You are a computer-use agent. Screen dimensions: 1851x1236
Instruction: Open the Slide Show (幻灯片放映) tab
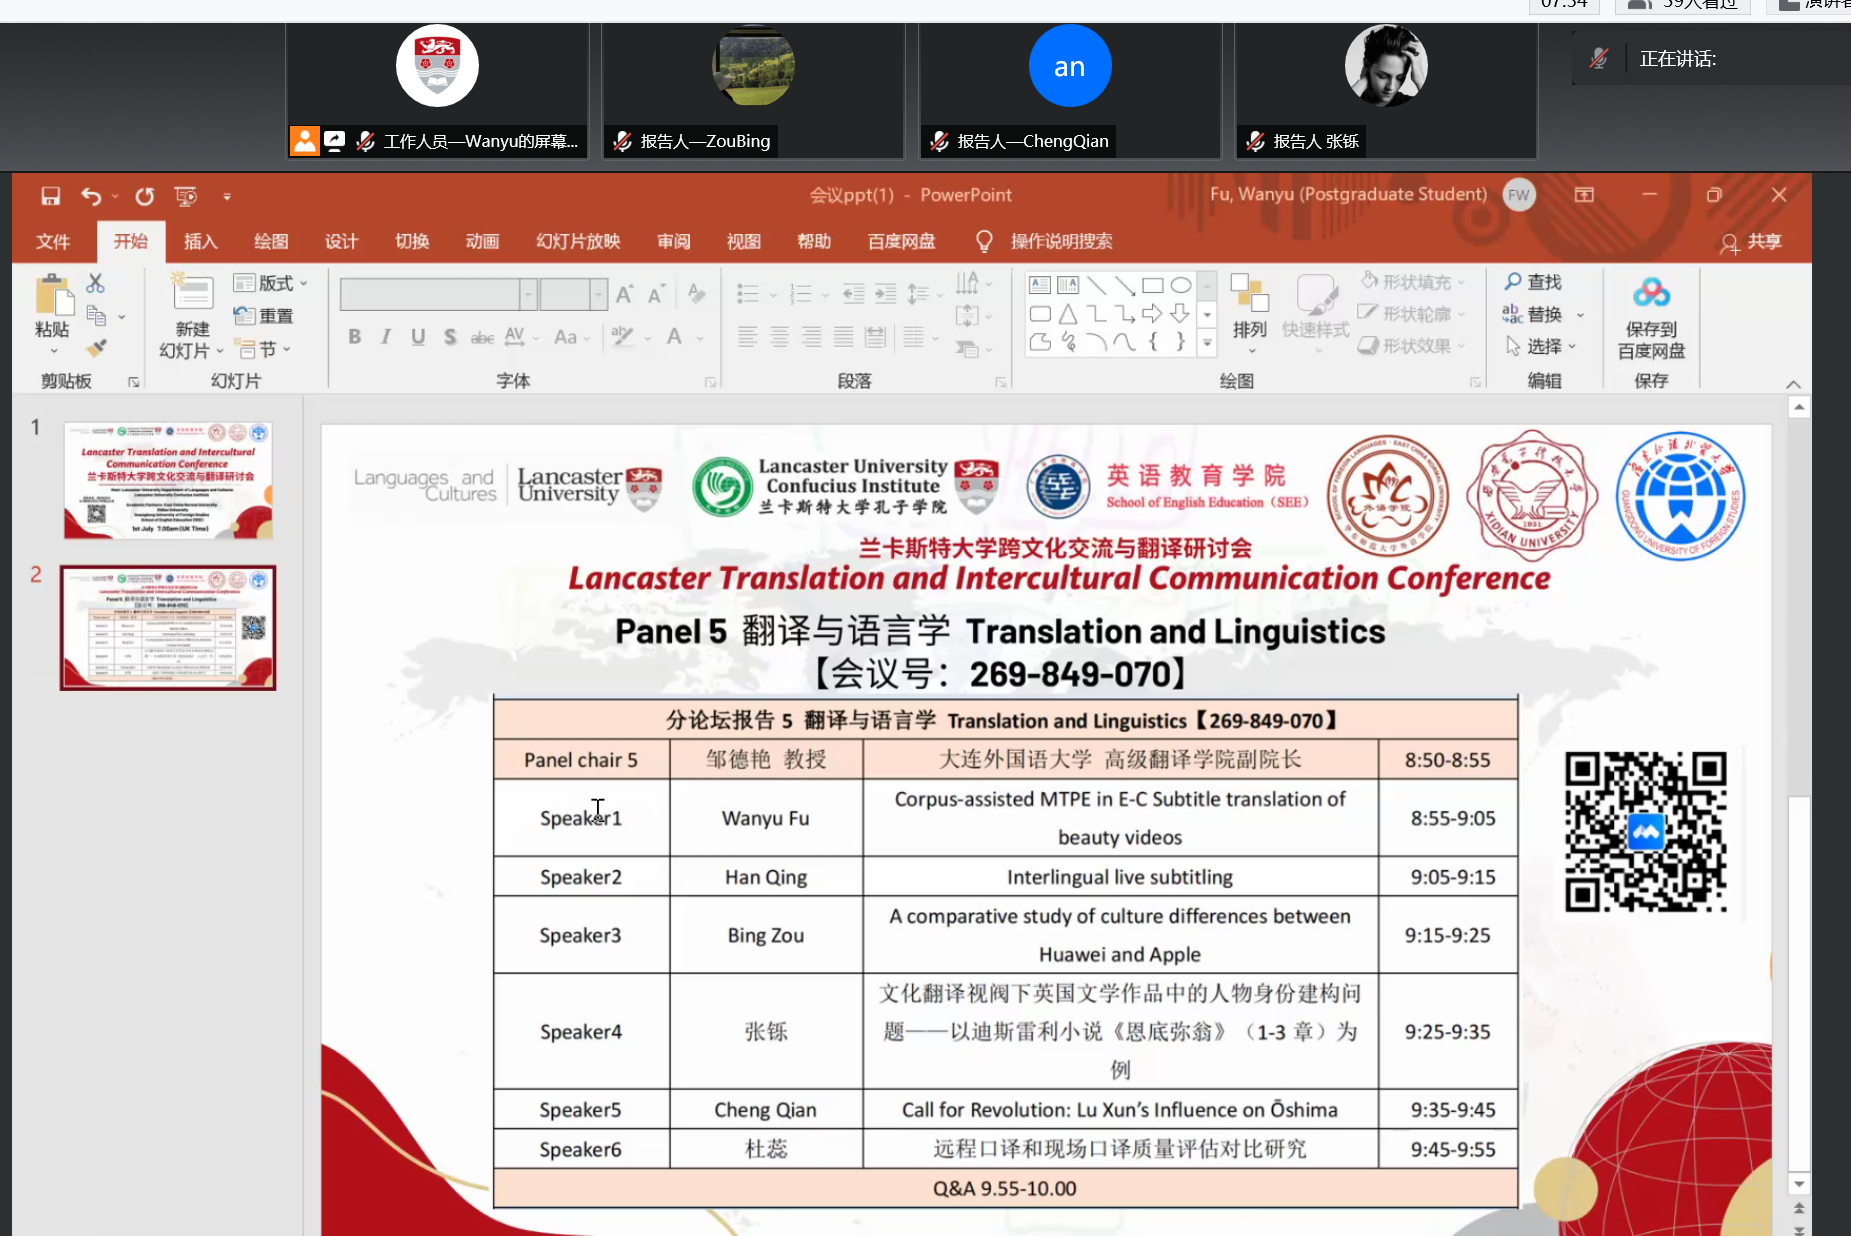click(x=578, y=242)
